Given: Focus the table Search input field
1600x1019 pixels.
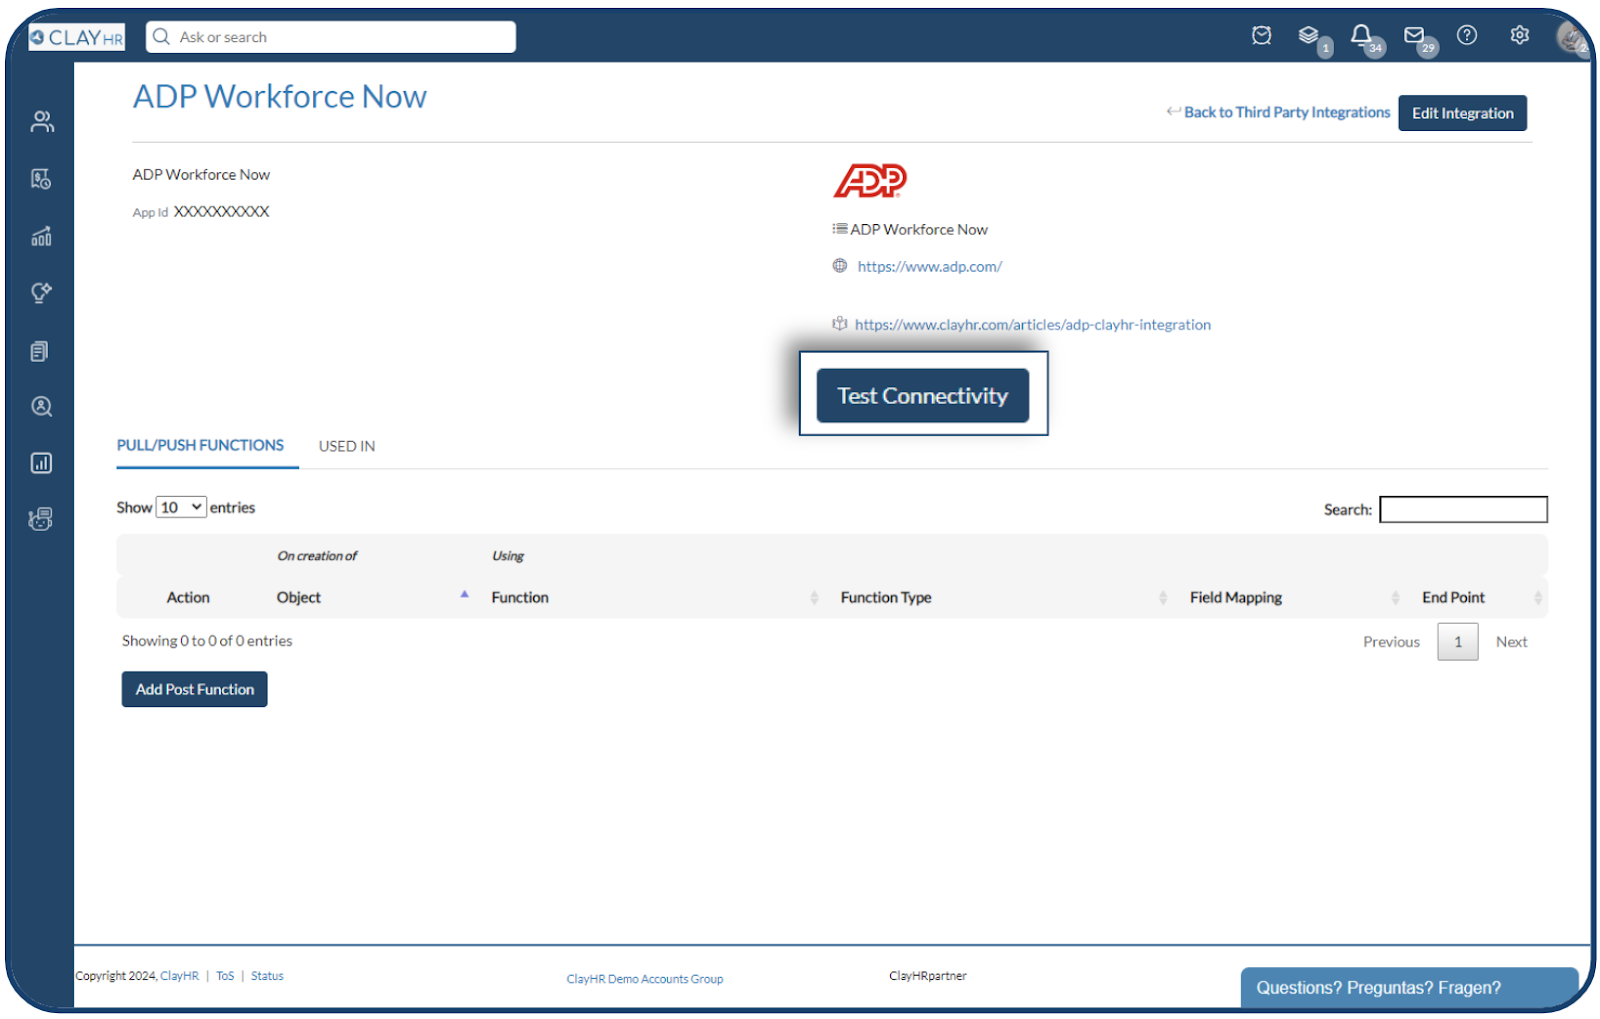Looking at the screenshot, I should pos(1463,509).
